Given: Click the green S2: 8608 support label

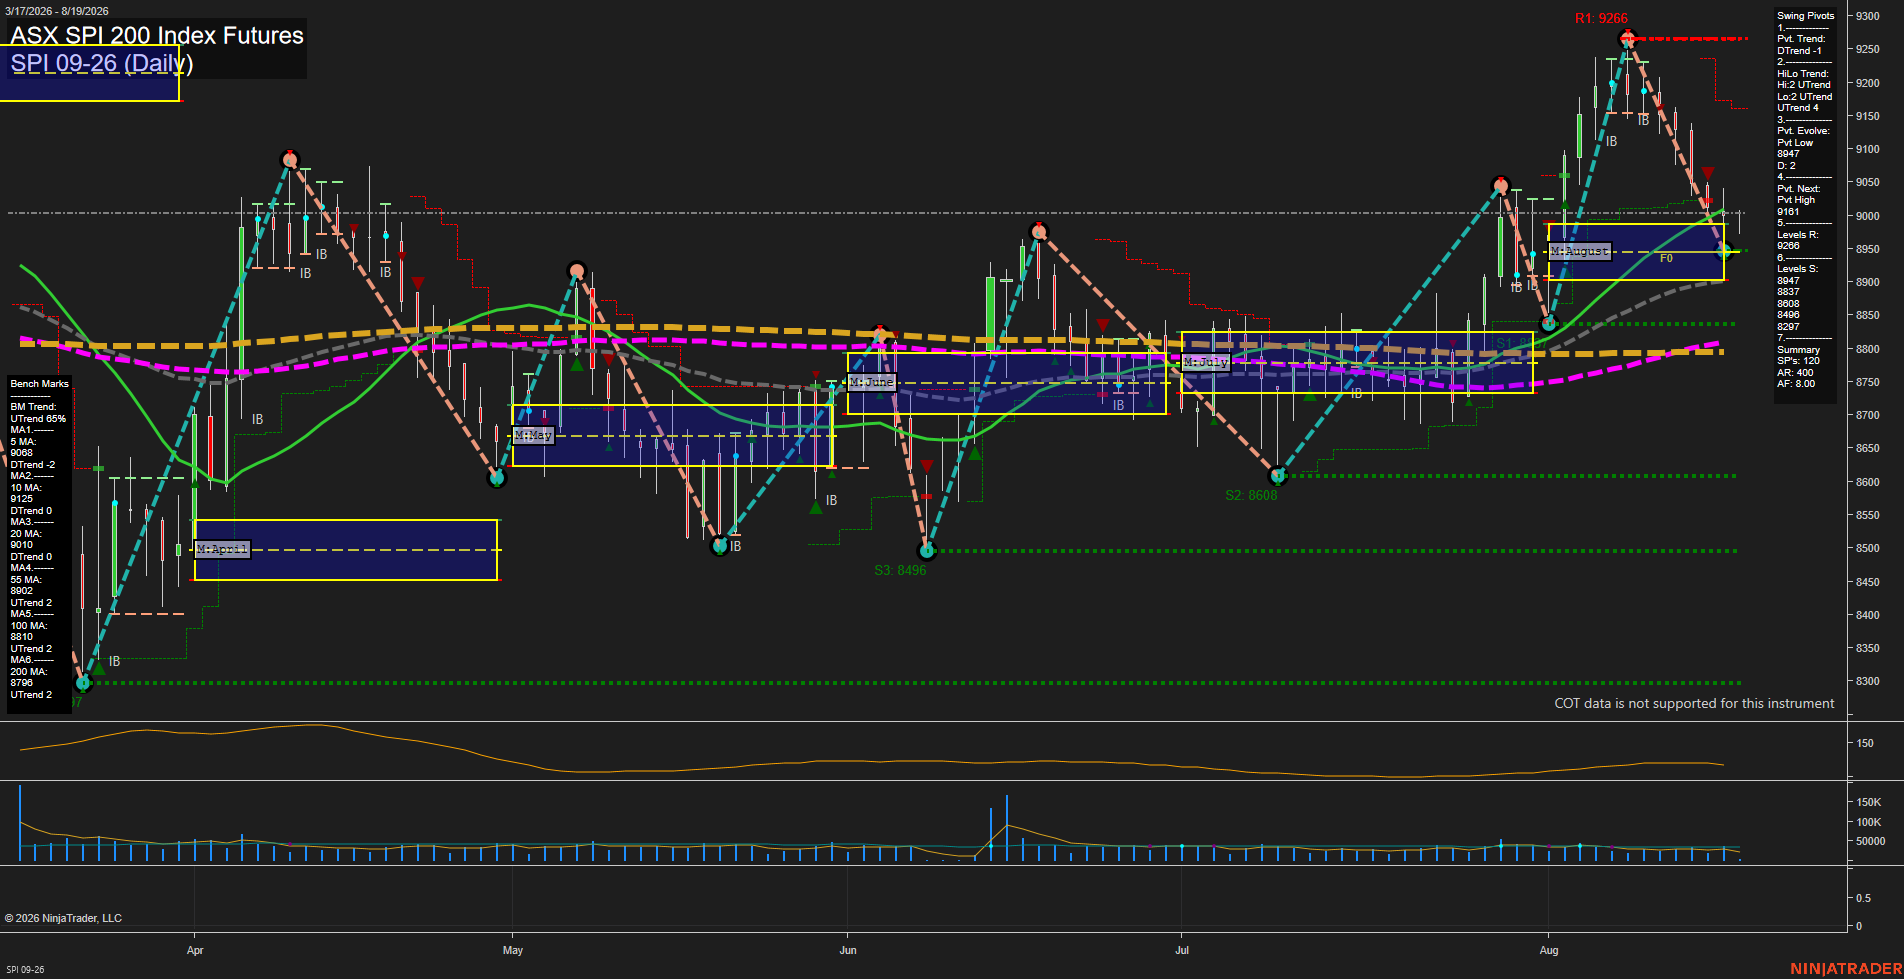Looking at the screenshot, I should (x=1251, y=495).
